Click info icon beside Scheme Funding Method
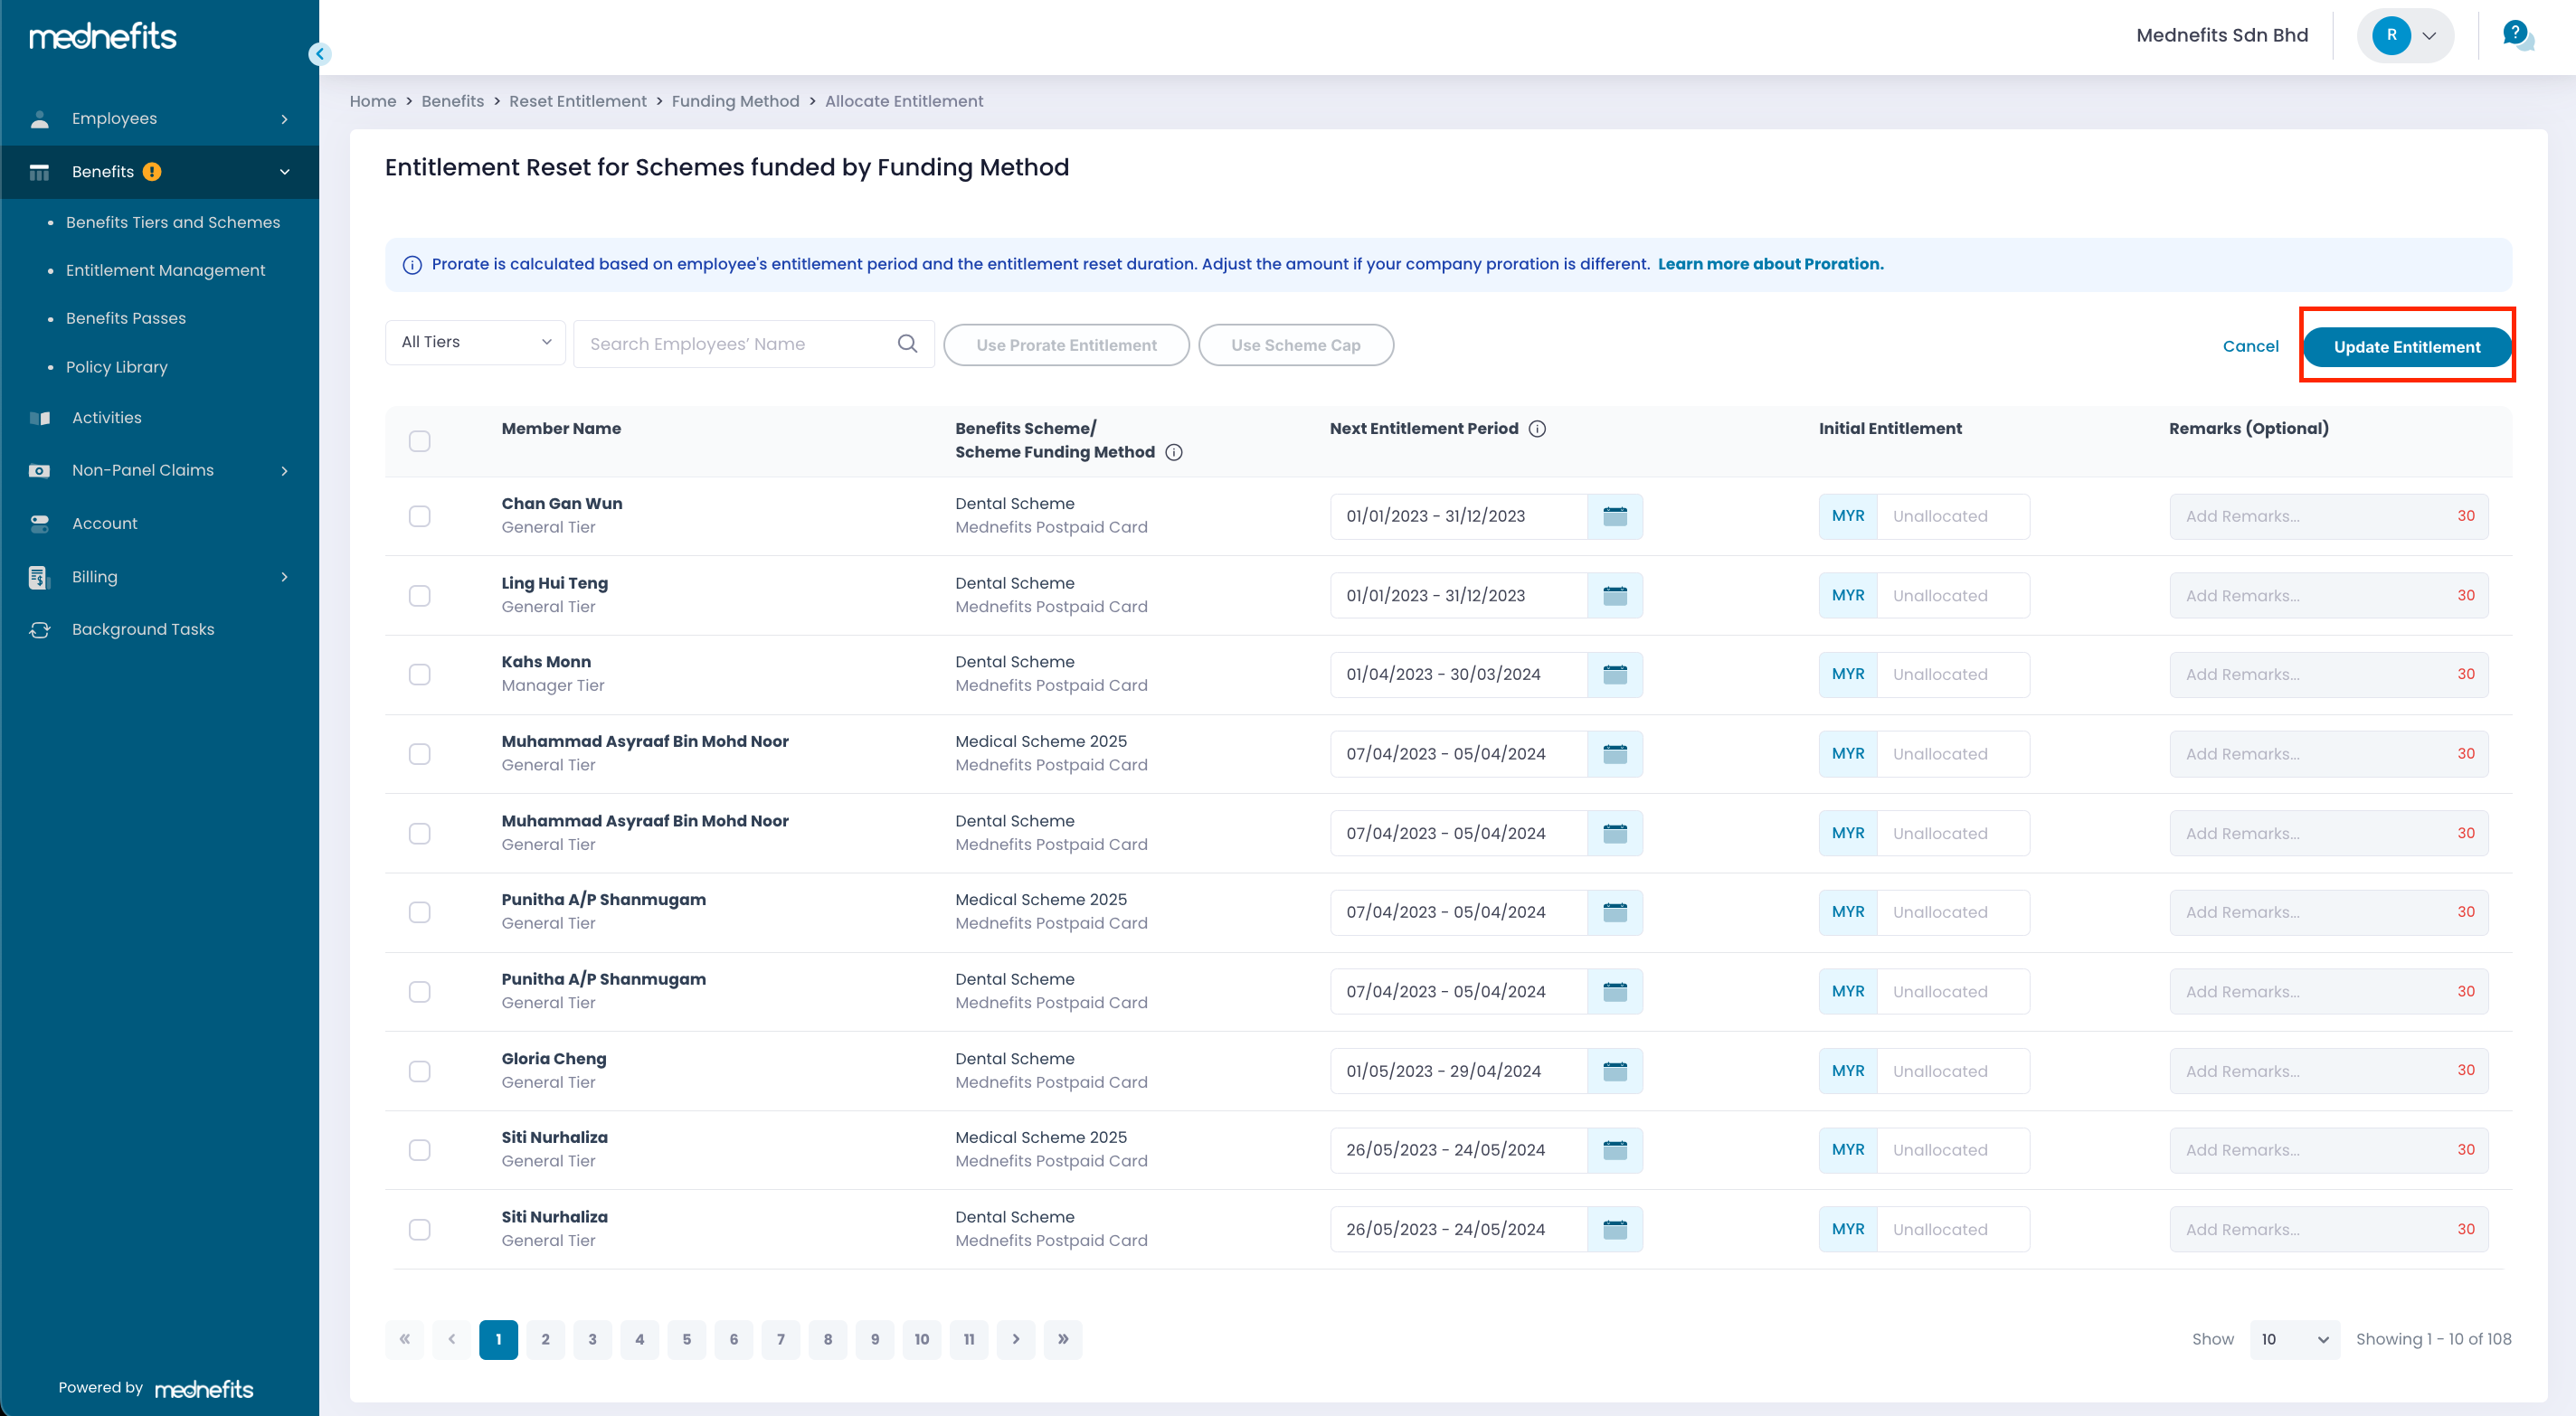This screenshot has height=1416, width=2576. [1174, 452]
